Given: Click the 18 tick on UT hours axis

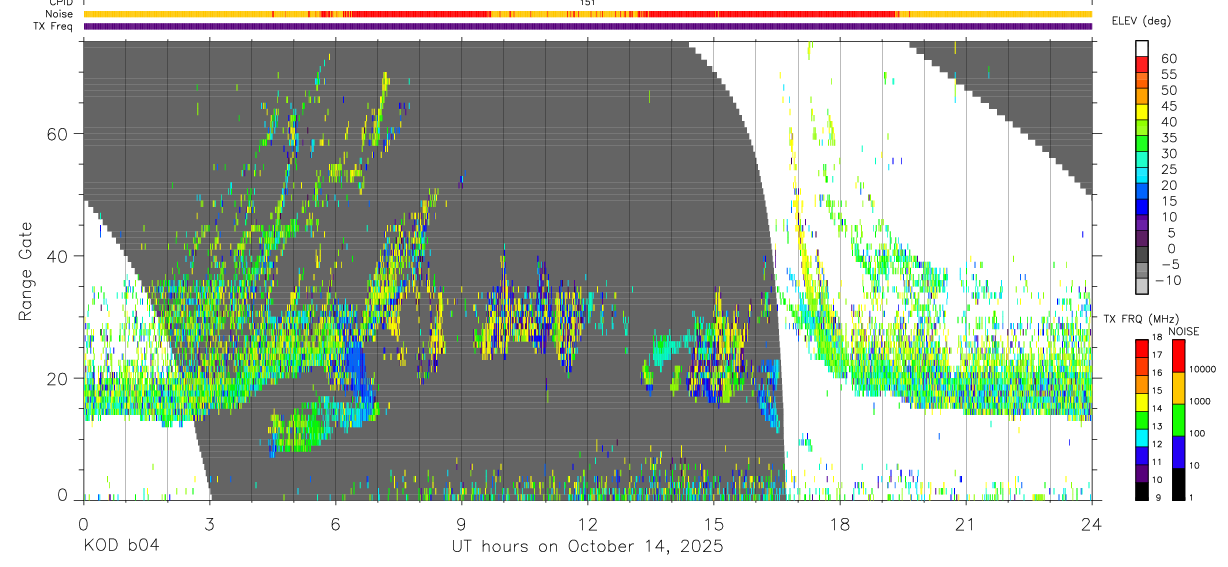Looking at the screenshot, I should click(x=839, y=524).
